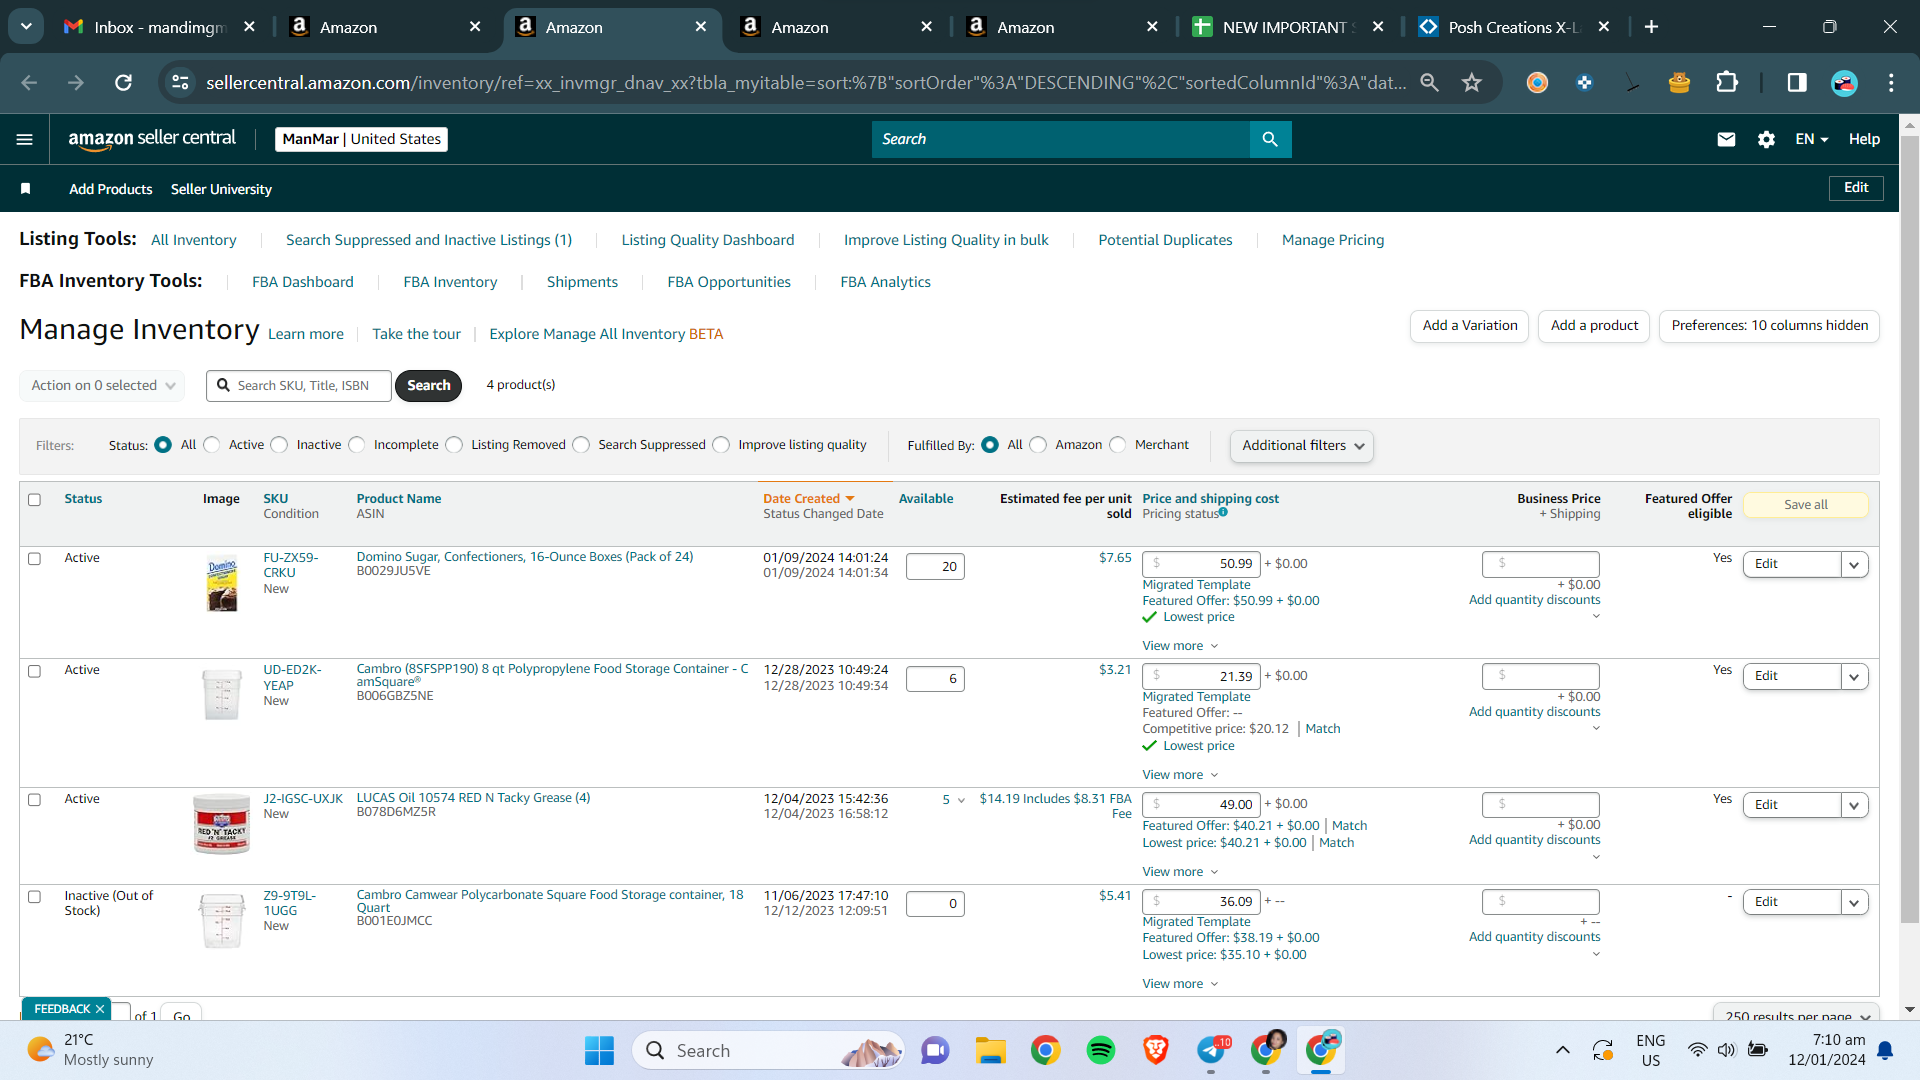Check the Domino Sugar row checkbox
1920x1080 pixels.
coord(34,559)
